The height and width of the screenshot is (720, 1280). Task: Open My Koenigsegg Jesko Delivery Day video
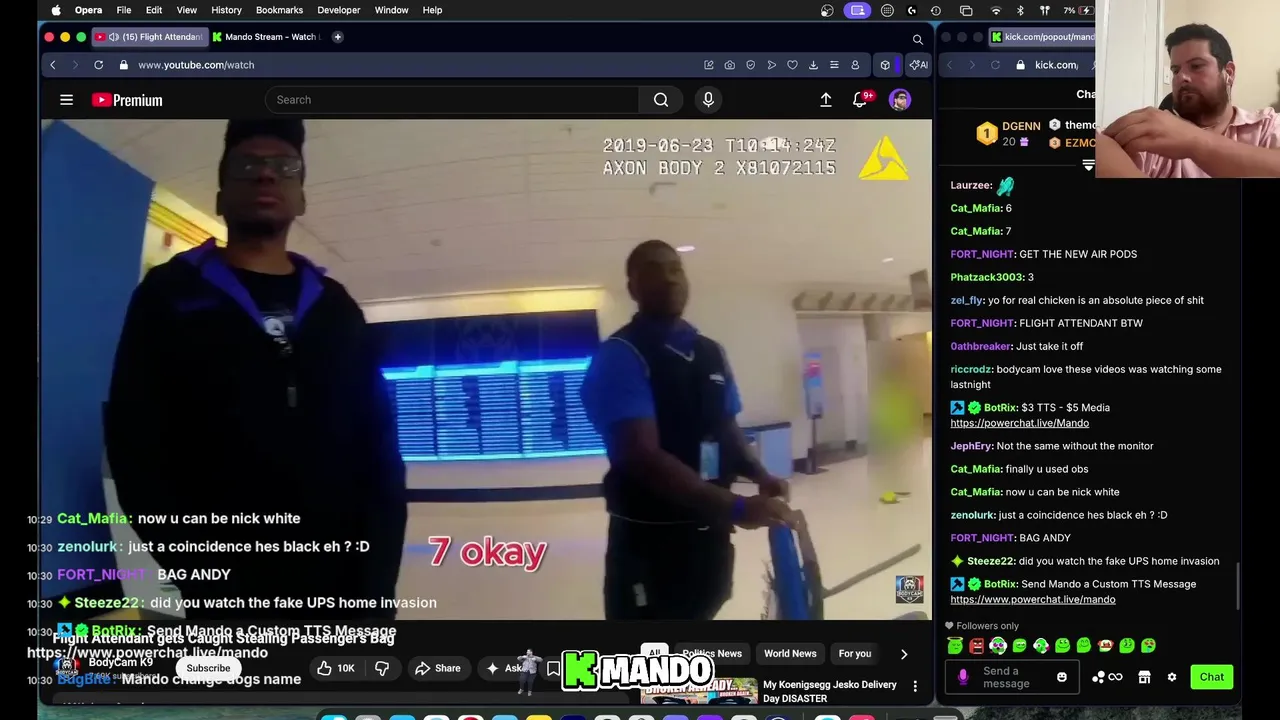pyautogui.click(x=830, y=691)
